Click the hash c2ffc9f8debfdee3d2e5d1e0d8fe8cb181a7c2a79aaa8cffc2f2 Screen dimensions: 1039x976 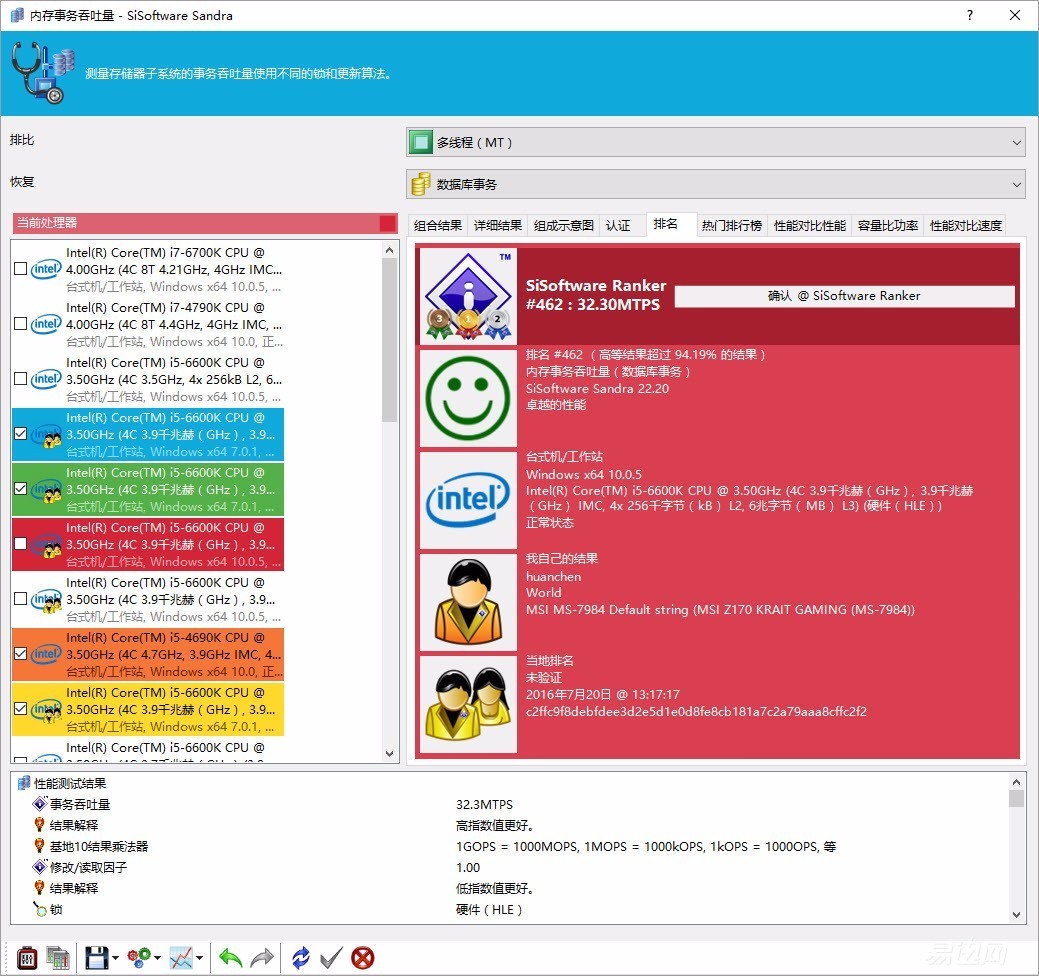696,712
